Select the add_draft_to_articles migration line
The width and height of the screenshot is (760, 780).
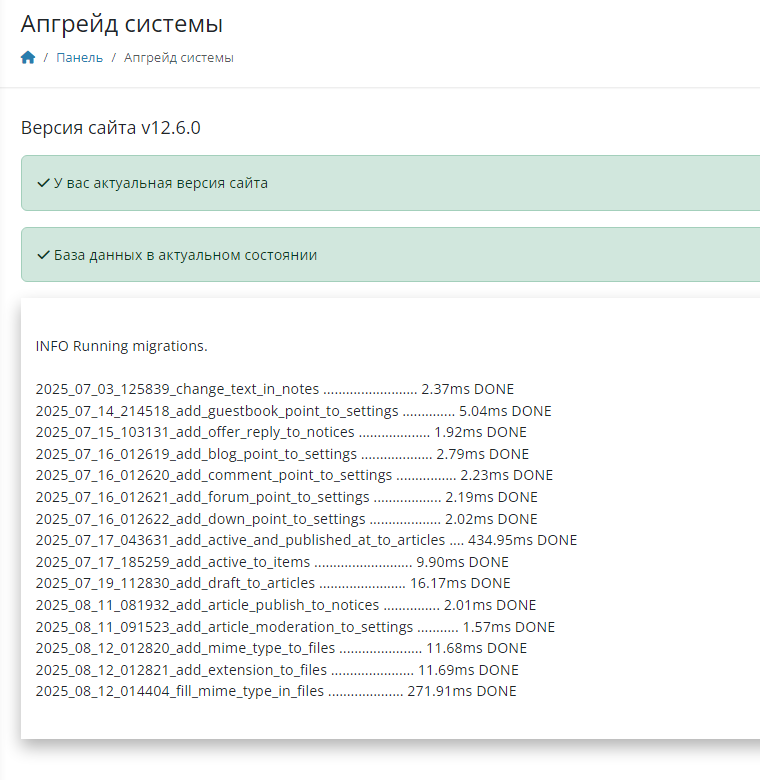point(273,583)
